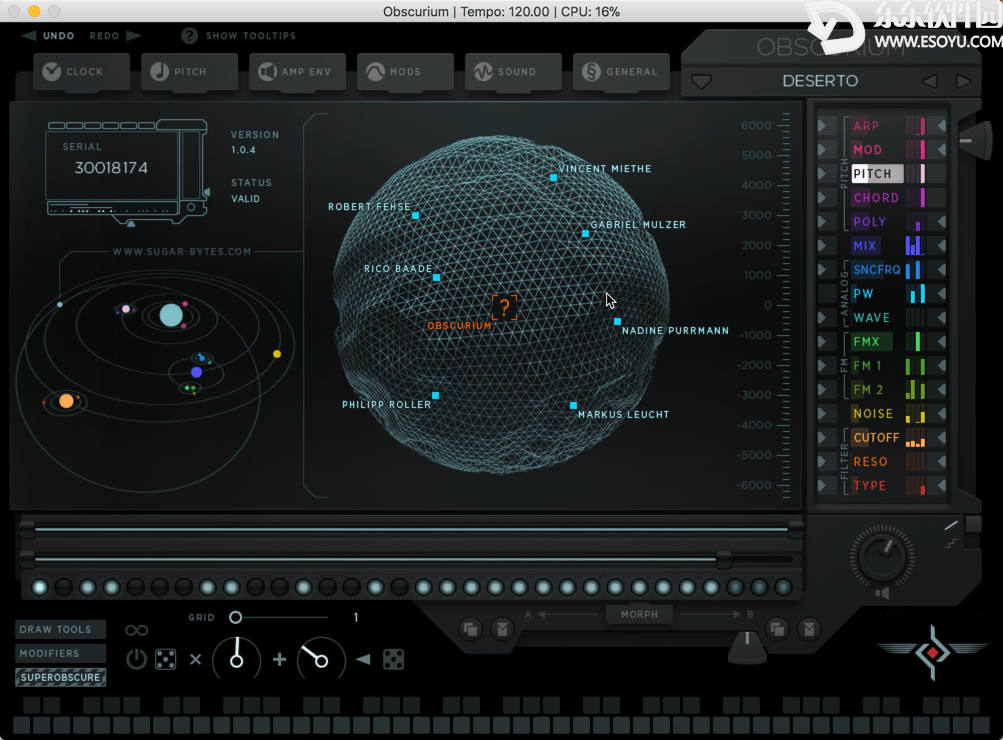Click the Morph button
Image resolution: width=1003 pixels, height=740 pixels.
[x=639, y=615]
